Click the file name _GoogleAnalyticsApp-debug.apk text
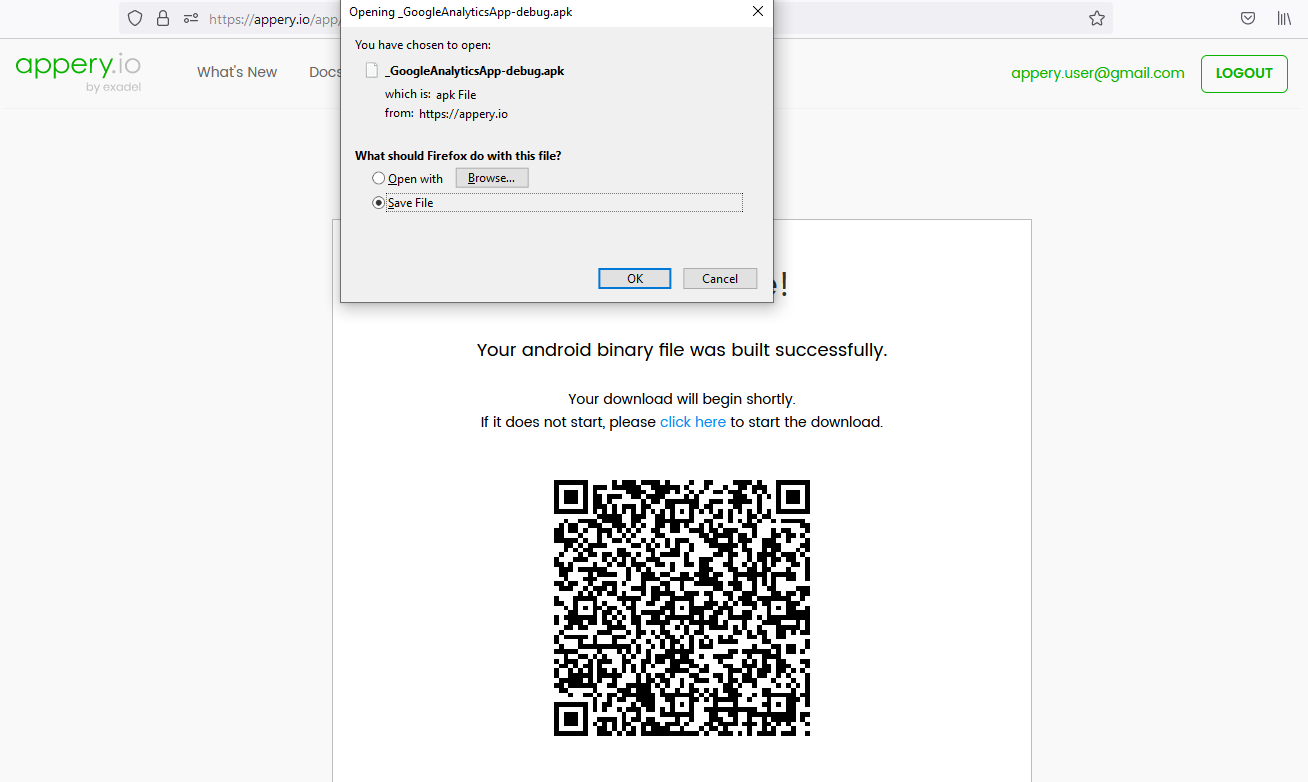The width and height of the screenshot is (1308, 782). pyautogui.click(x=474, y=71)
